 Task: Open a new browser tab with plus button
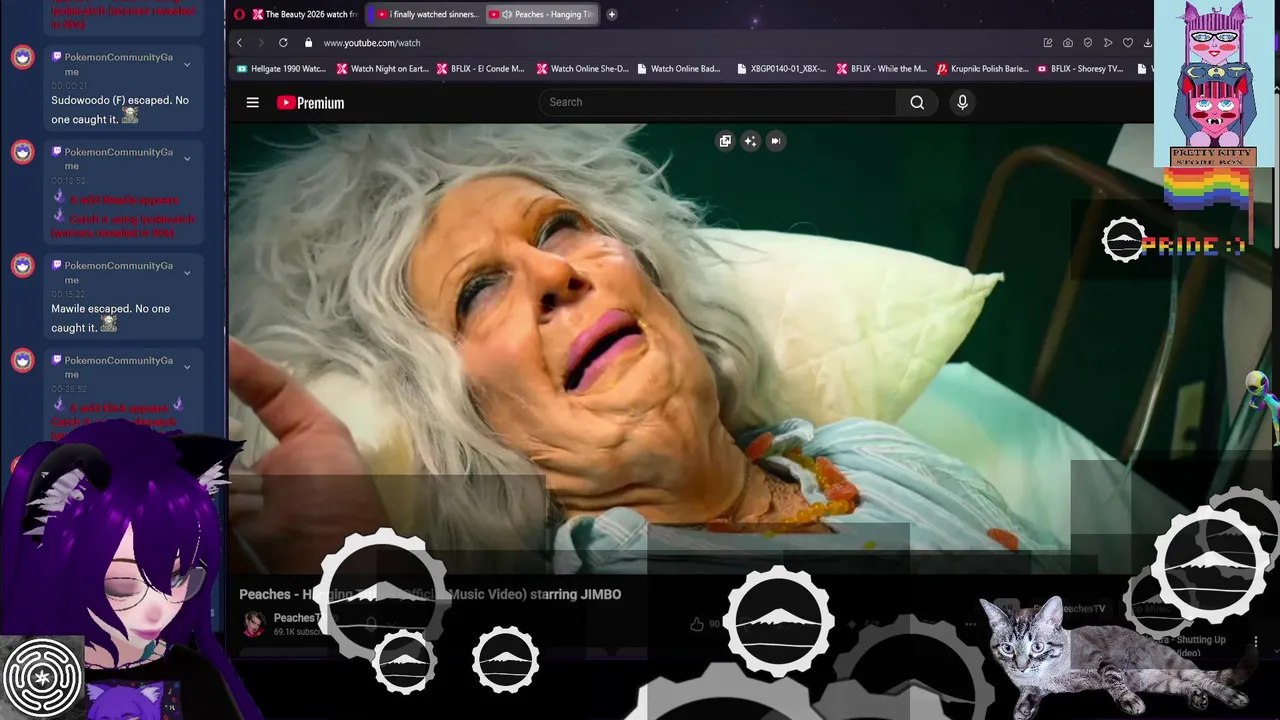(611, 14)
